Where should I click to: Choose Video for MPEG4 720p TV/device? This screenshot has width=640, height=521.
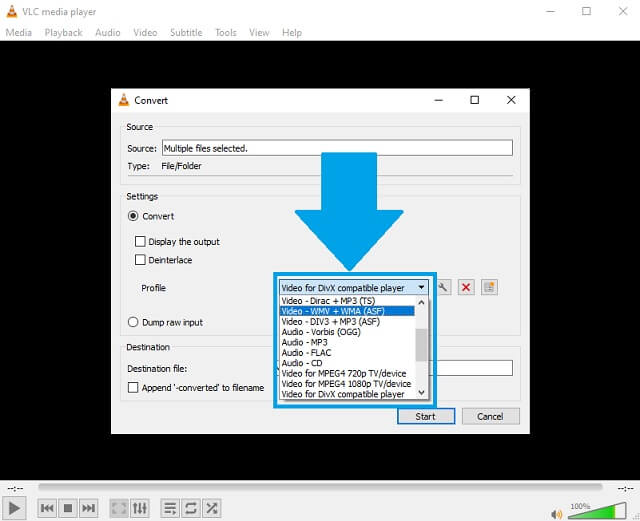coord(347,373)
